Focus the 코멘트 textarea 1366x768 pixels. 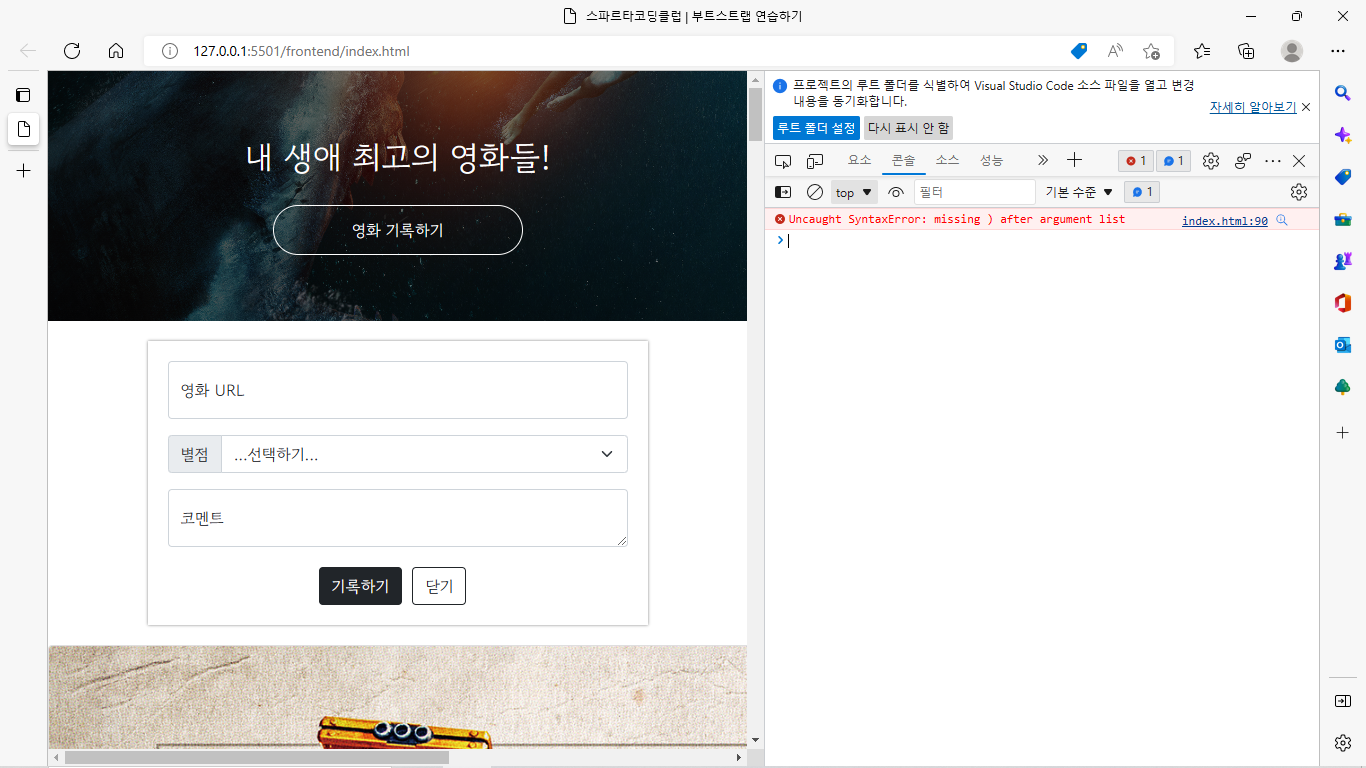point(398,518)
